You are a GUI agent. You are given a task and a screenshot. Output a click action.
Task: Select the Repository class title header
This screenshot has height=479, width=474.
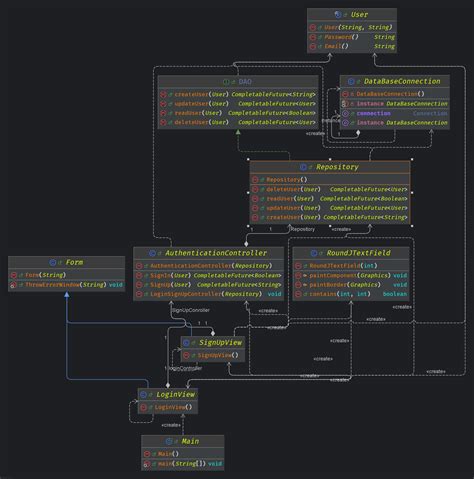click(x=330, y=167)
